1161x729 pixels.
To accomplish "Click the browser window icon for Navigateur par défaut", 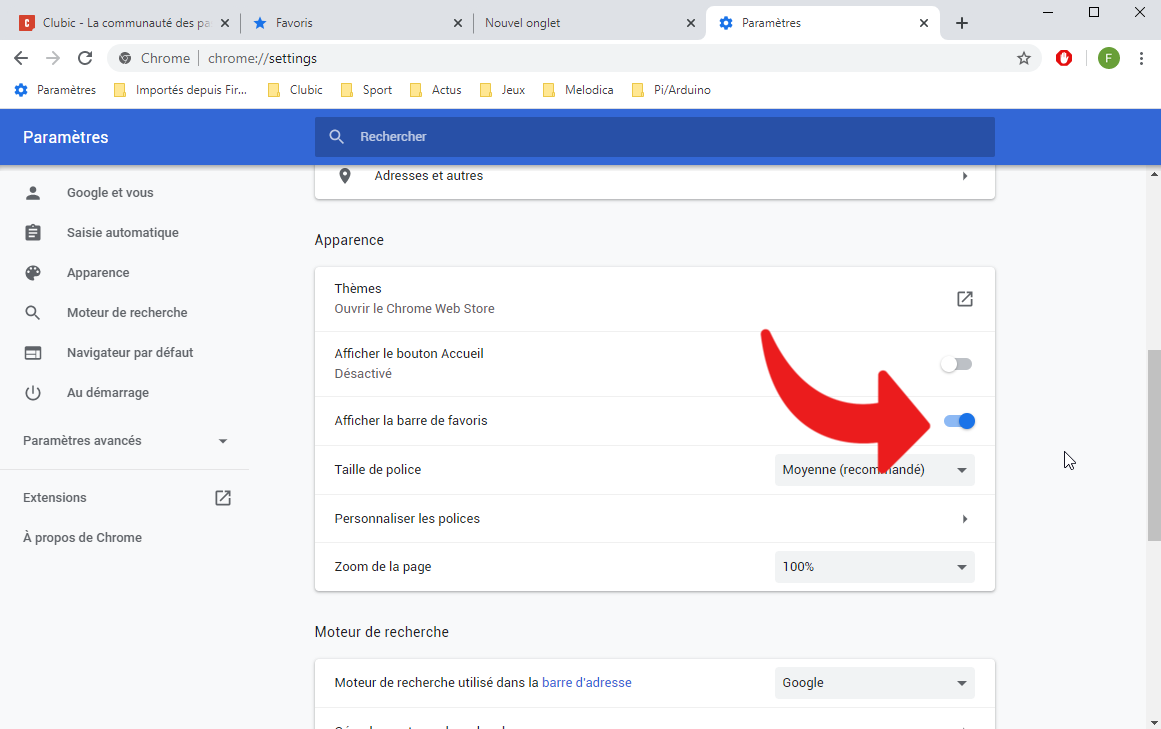I will pos(33,352).
